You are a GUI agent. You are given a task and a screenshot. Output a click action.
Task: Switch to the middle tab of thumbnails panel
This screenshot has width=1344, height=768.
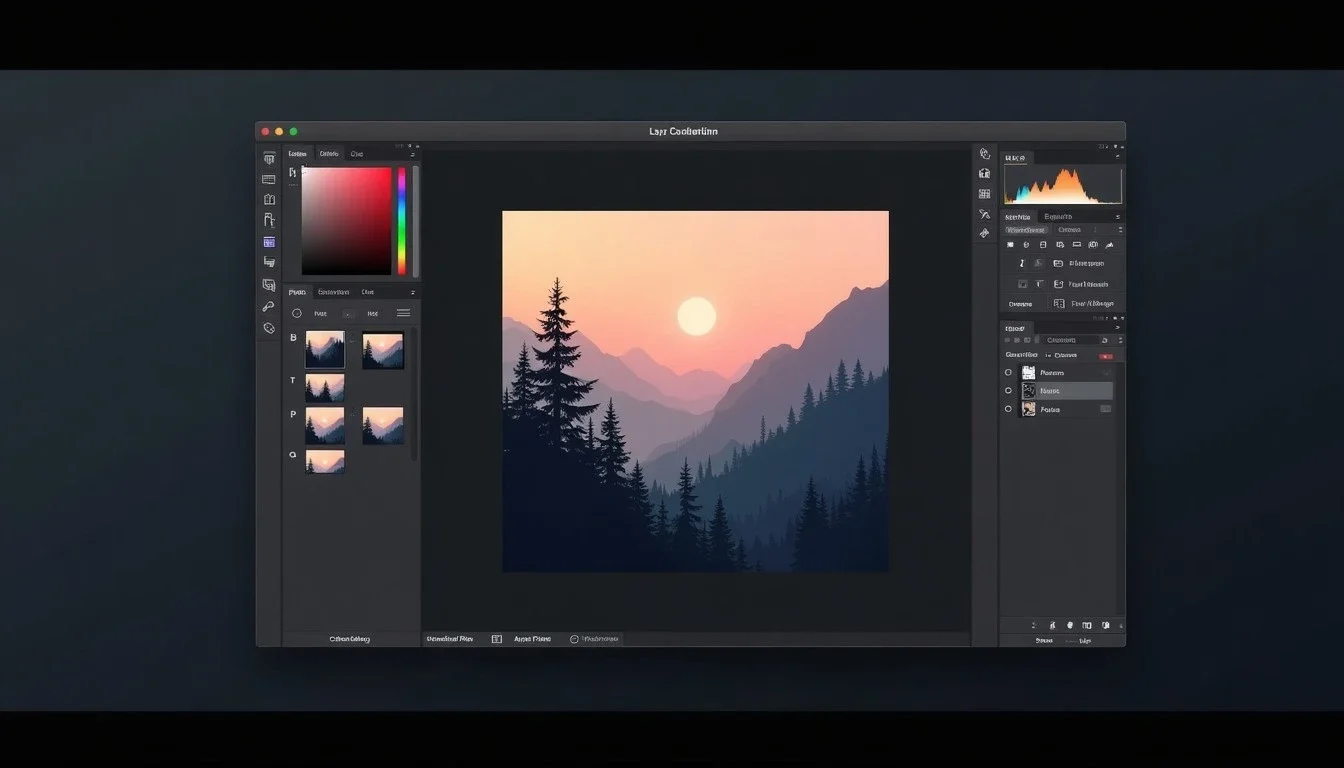pos(334,292)
